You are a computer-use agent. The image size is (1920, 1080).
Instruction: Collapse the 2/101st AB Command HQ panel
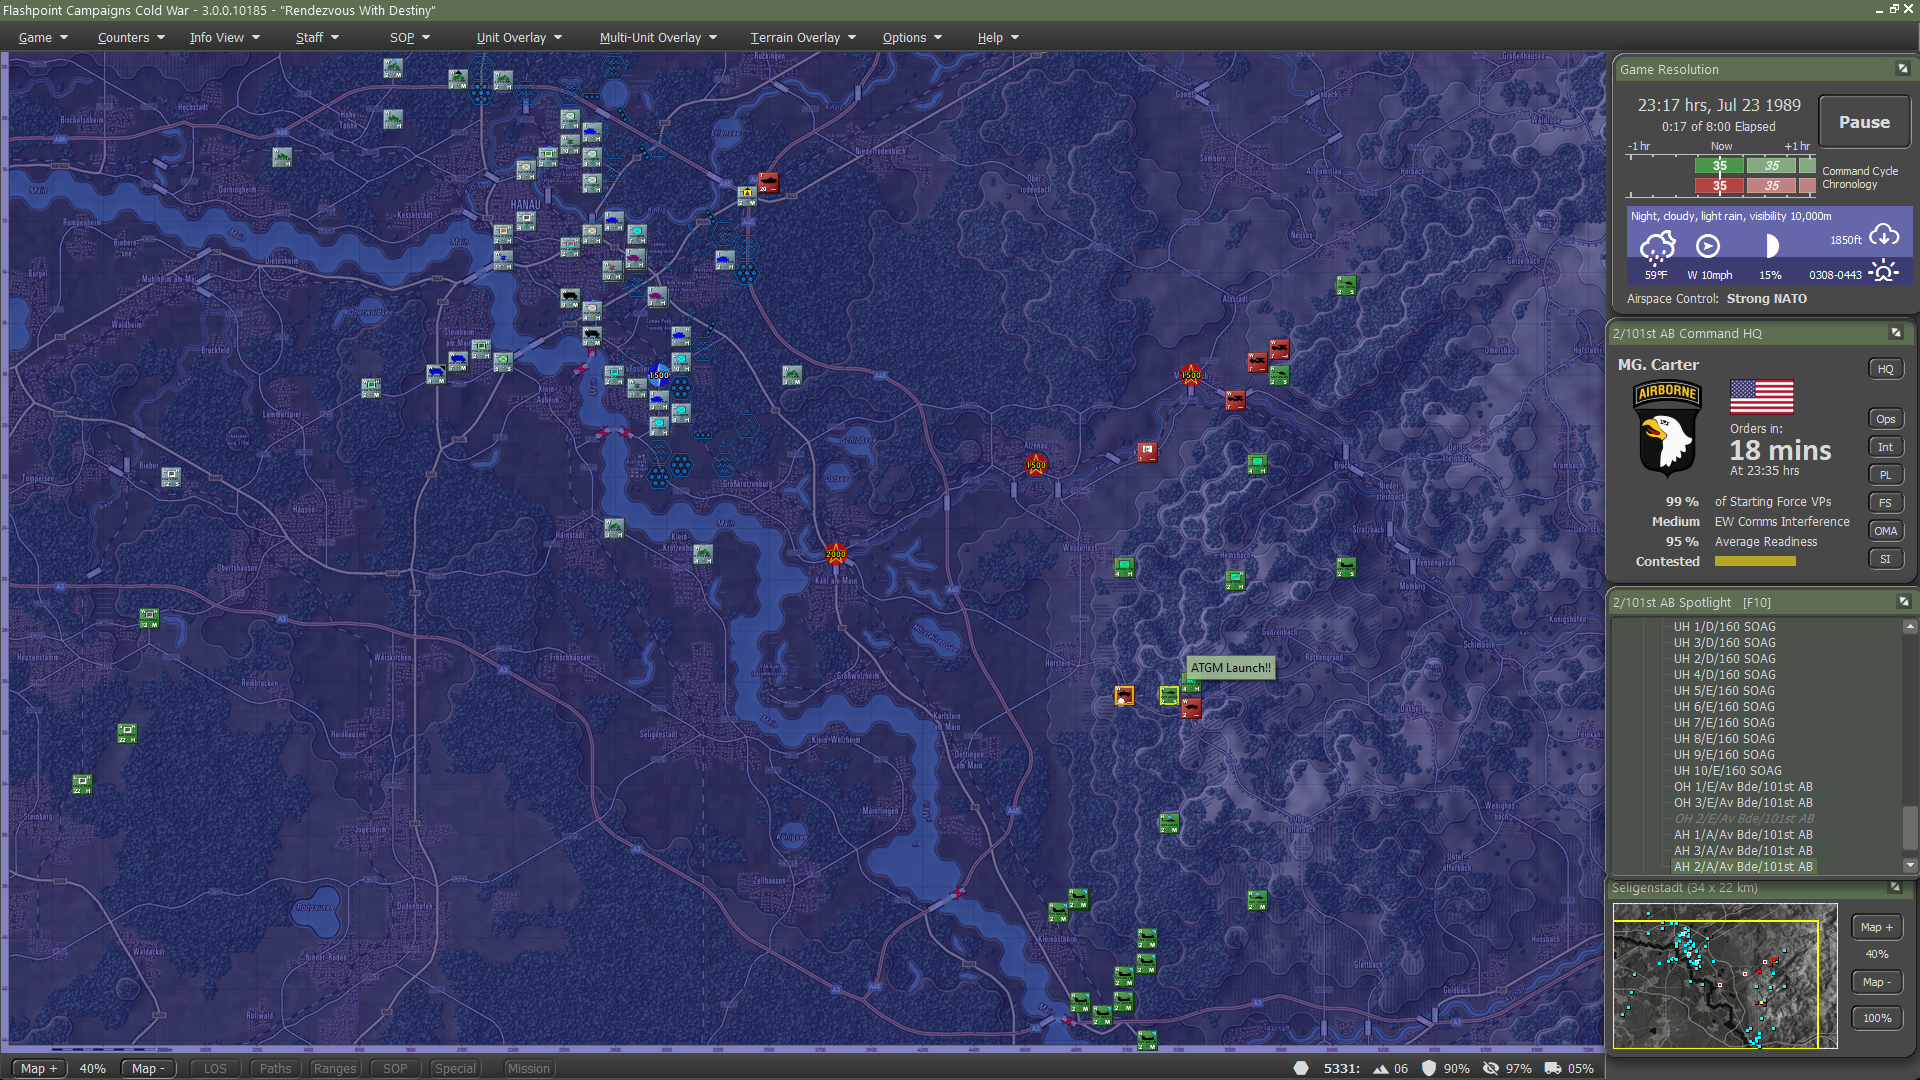[1895, 333]
